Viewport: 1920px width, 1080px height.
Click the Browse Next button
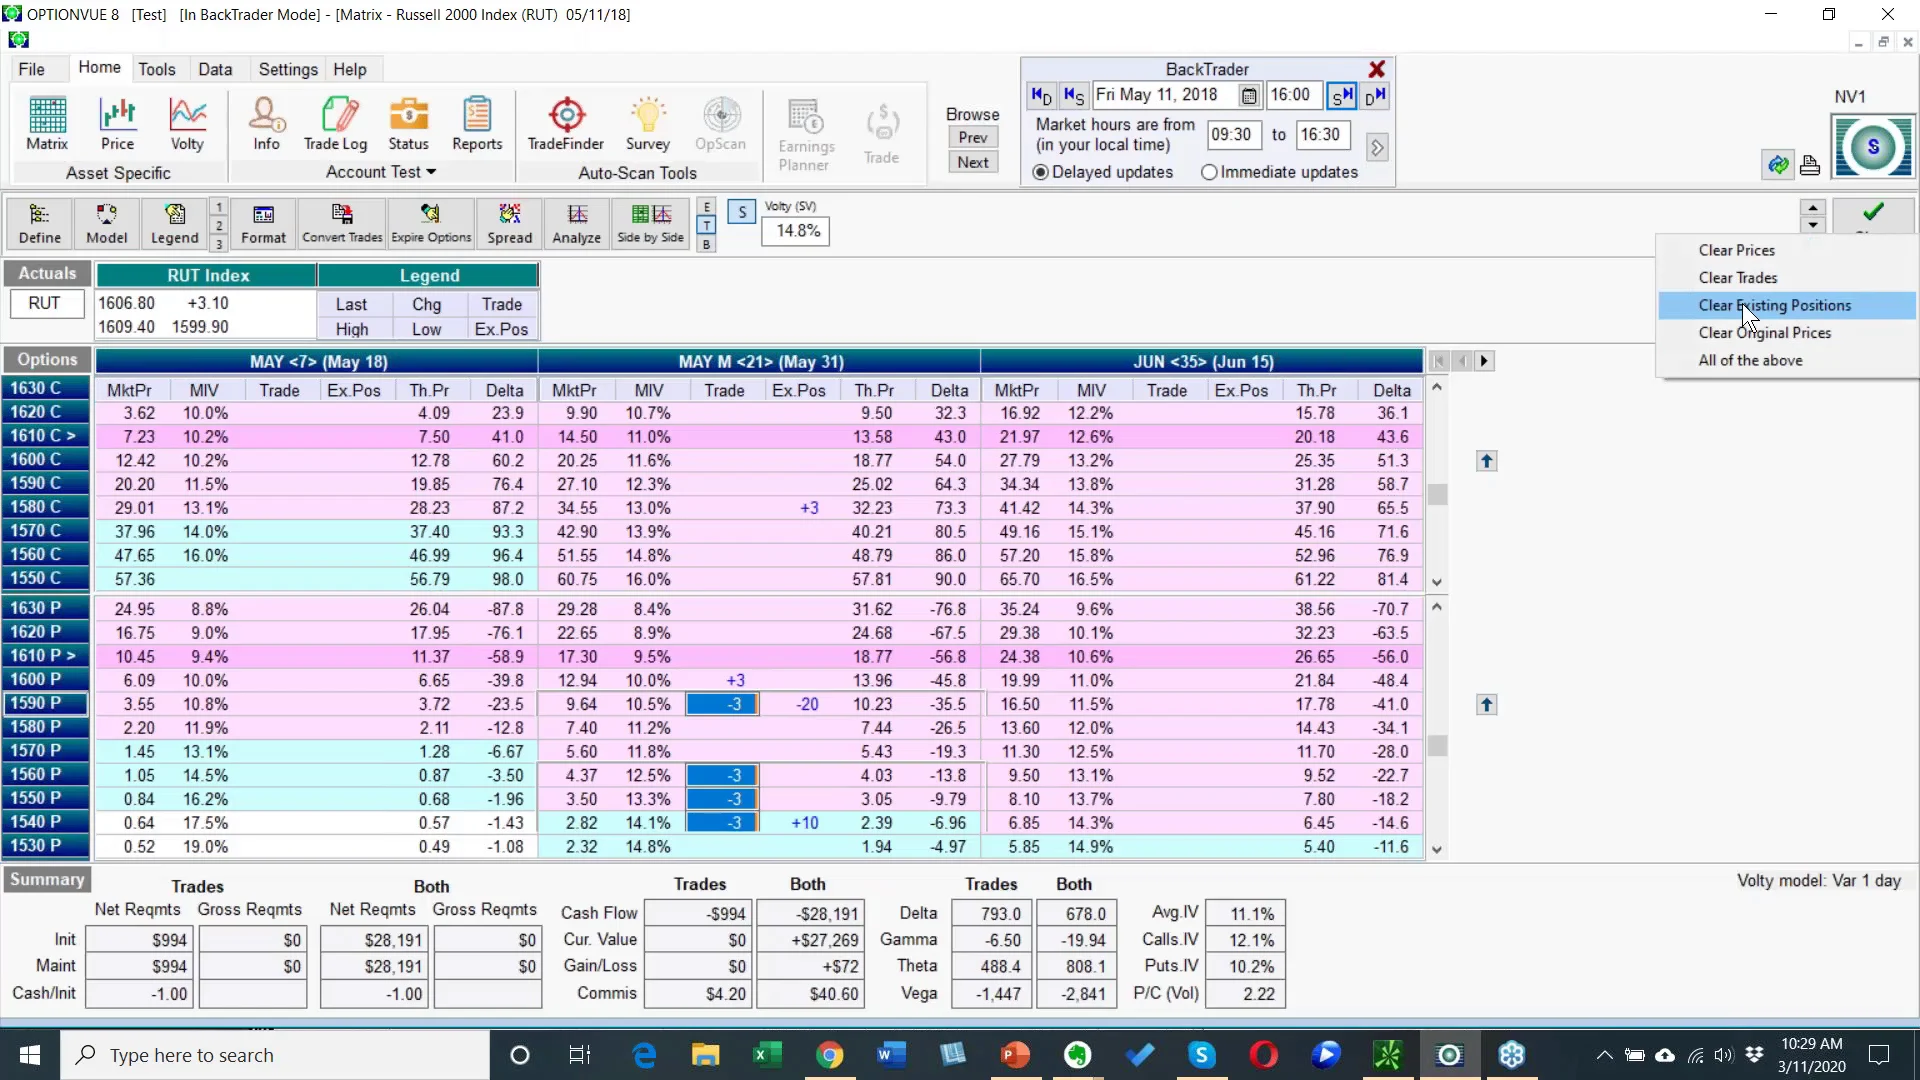(973, 162)
